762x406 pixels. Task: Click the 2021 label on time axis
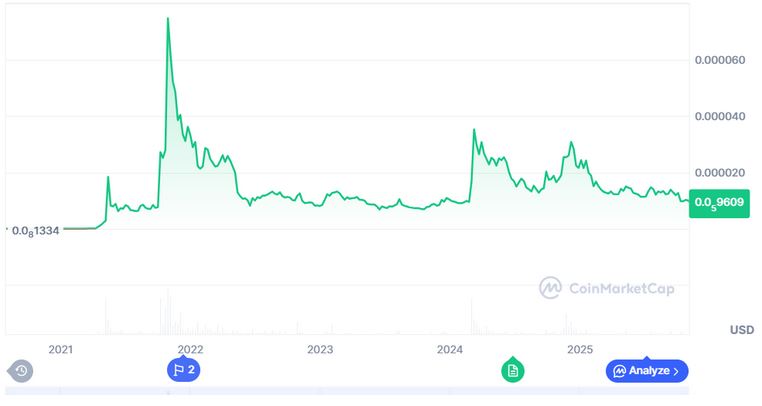tap(61, 350)
